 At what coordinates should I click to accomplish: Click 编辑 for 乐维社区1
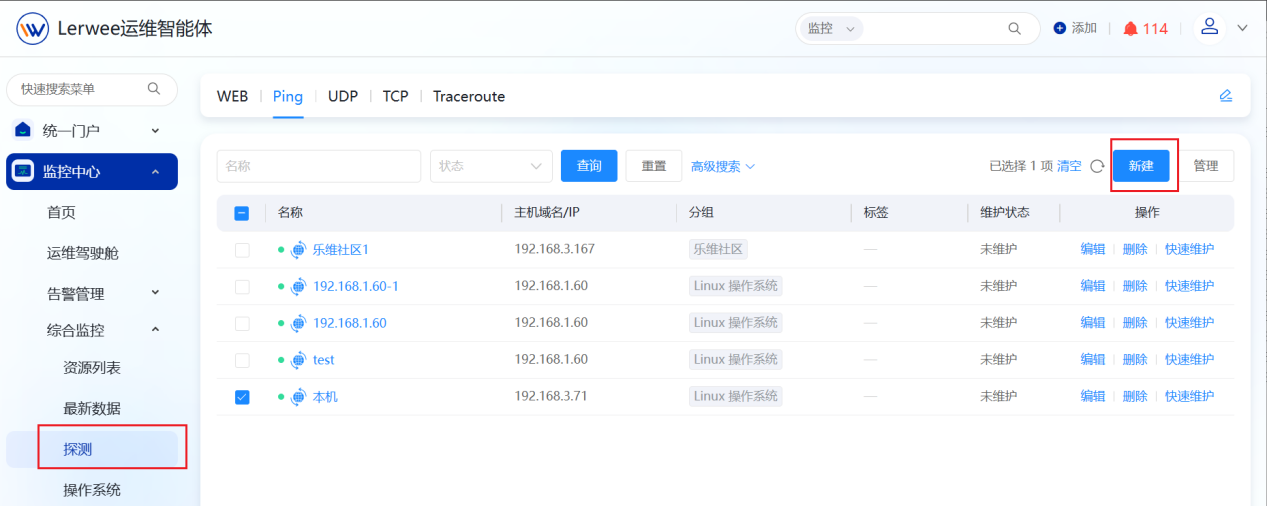[1093, 249]
